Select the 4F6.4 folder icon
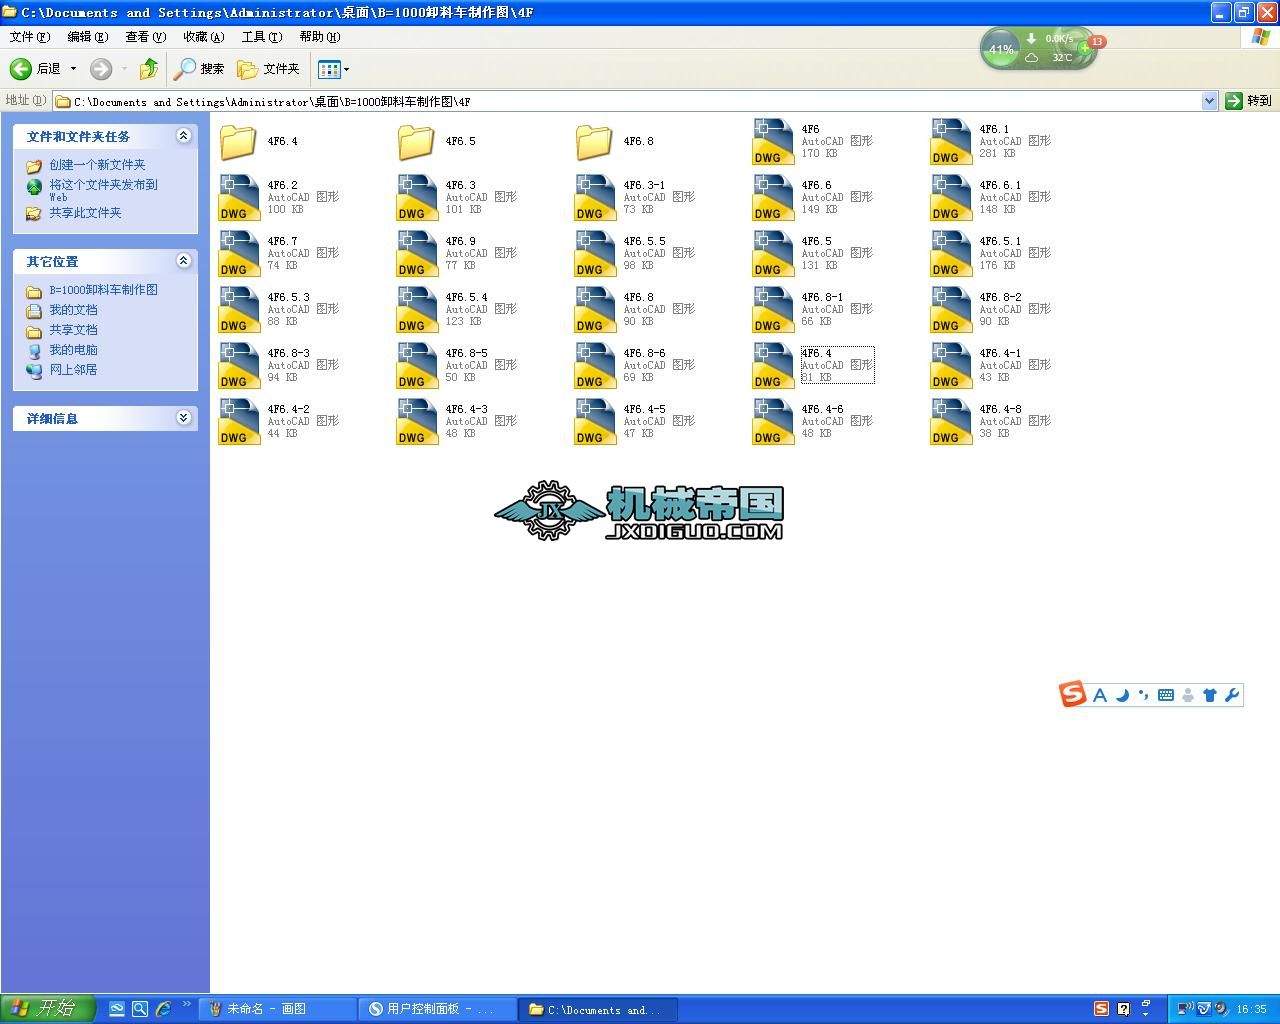The height and width of the screenshot is (1024, 1280). tap(238, 142)
